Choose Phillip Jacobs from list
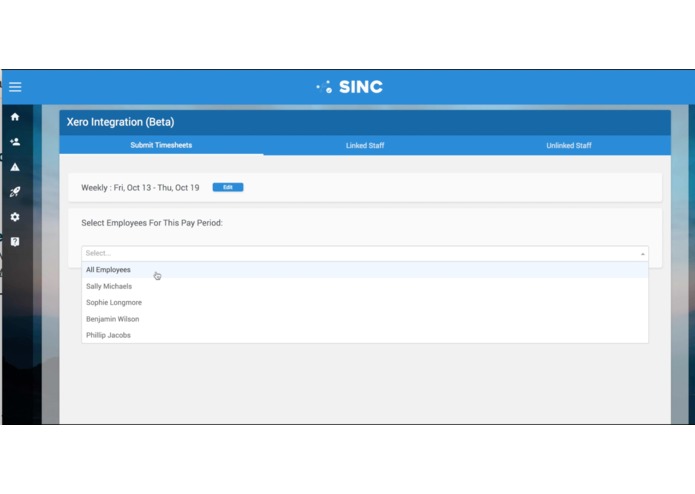This screenshot has width=695, height=494. click(x=365, y=335)
